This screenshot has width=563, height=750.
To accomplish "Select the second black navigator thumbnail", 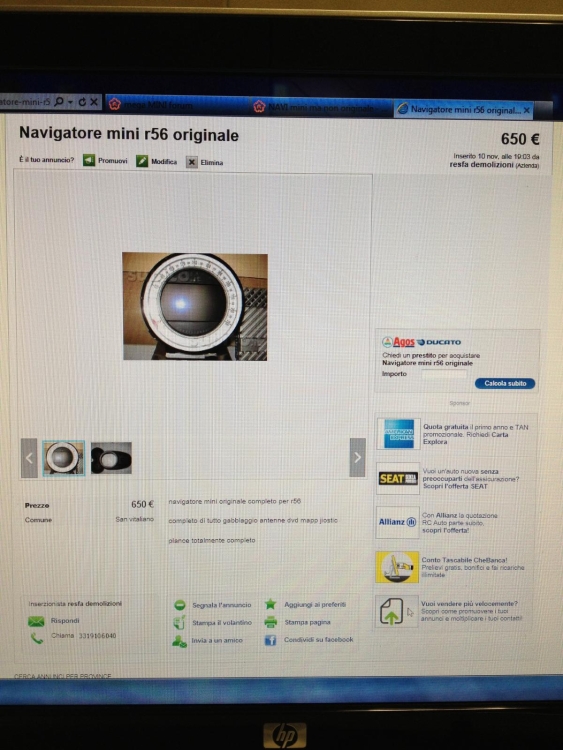I will [x=111, y=458].
